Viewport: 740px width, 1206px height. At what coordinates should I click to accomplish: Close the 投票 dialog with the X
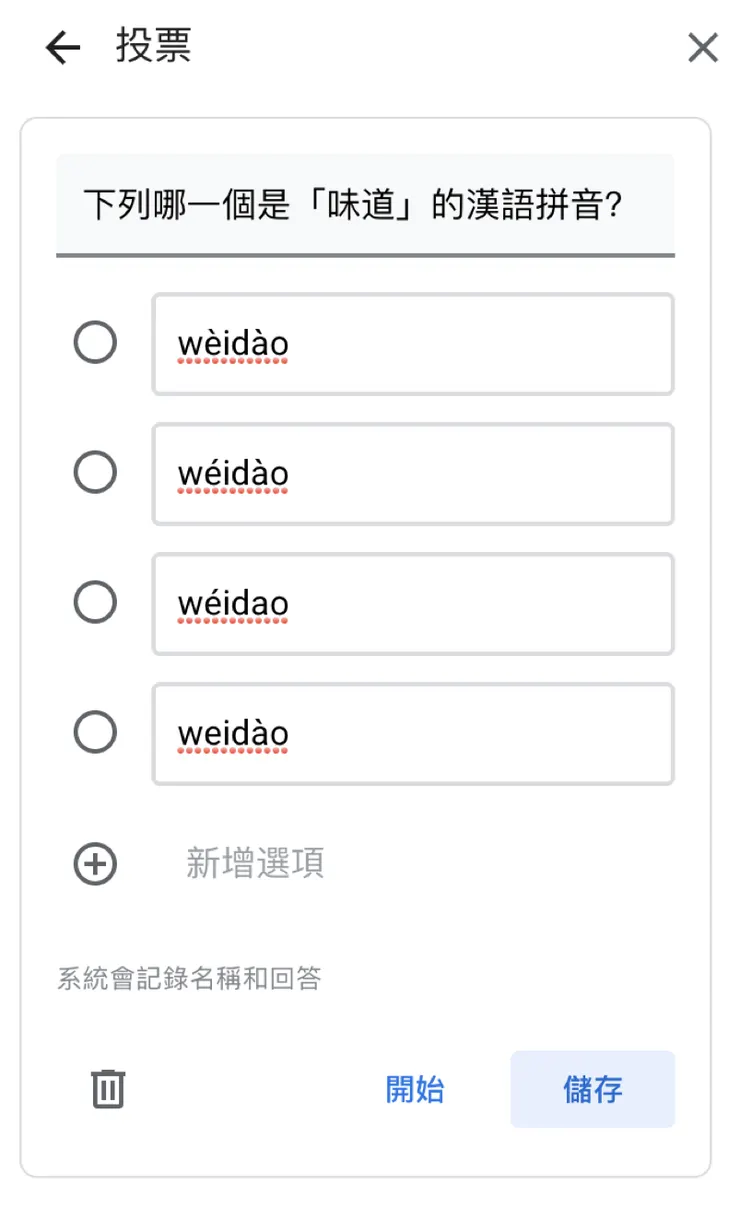tap(703, 47)
